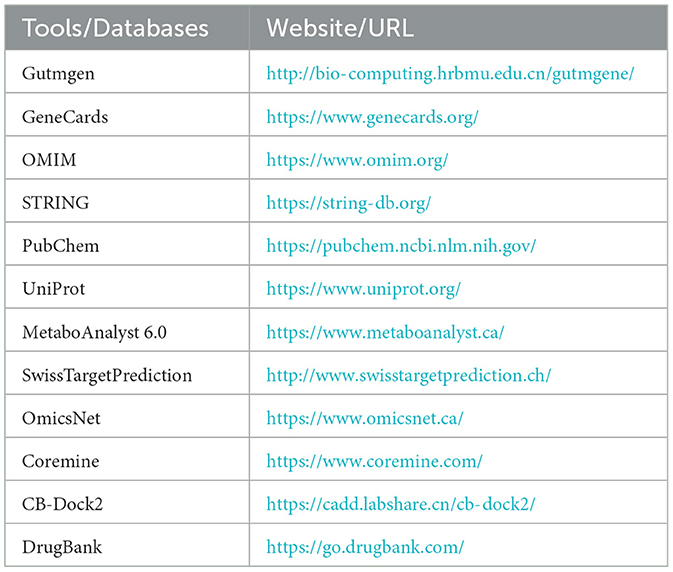Viewport: 673px width, 572px height.
Task: Open the PubChem ncbi.nlm.nih.gov link
Action: 401,246
